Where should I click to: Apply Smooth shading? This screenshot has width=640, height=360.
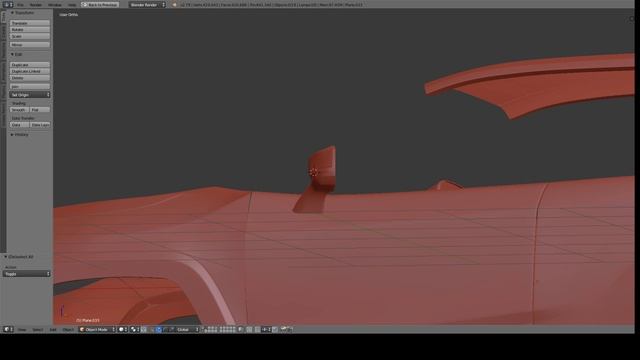19,110
